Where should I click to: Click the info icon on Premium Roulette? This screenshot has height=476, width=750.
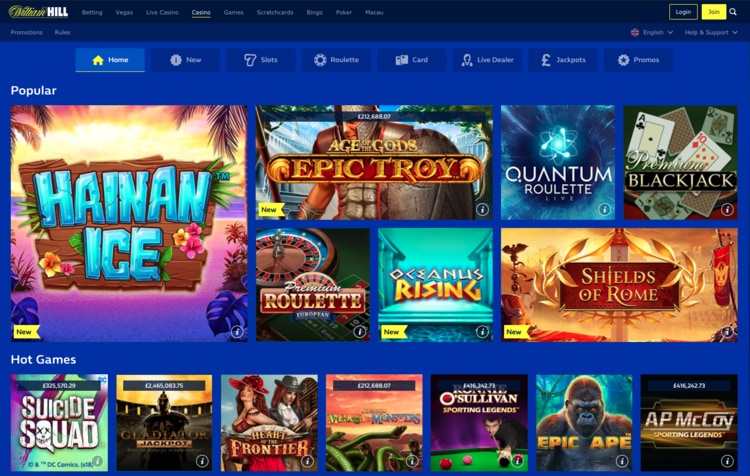point(359,332)
